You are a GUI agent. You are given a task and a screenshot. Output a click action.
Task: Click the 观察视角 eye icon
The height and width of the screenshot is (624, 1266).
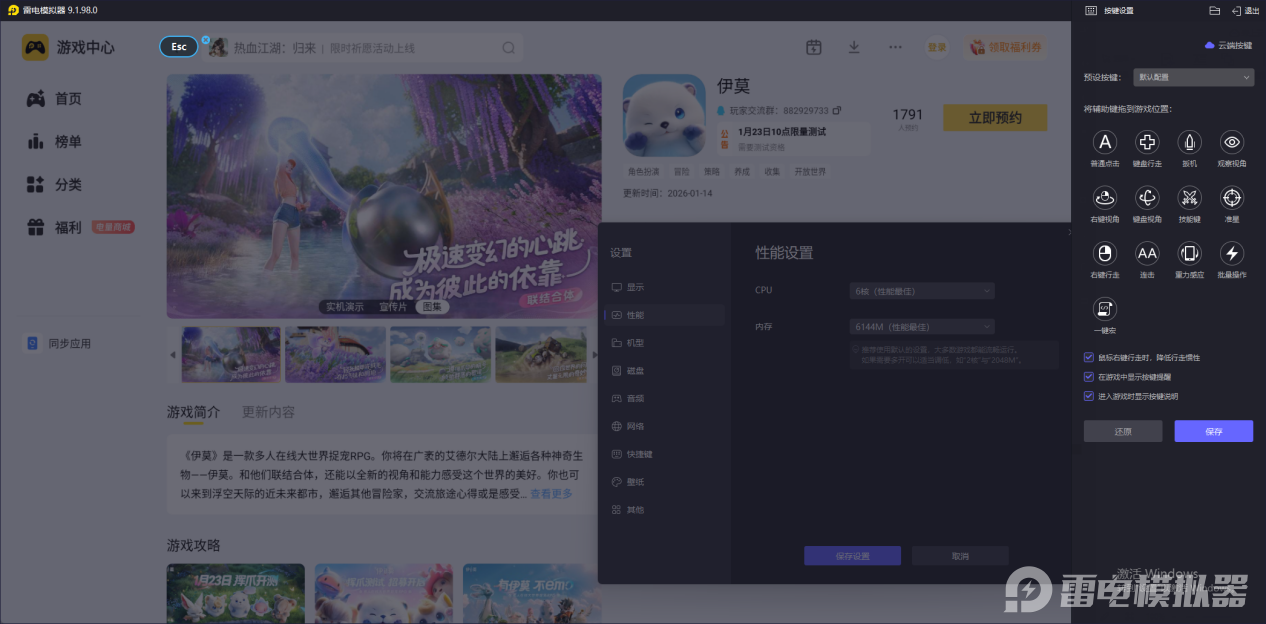pos(1232,142)
